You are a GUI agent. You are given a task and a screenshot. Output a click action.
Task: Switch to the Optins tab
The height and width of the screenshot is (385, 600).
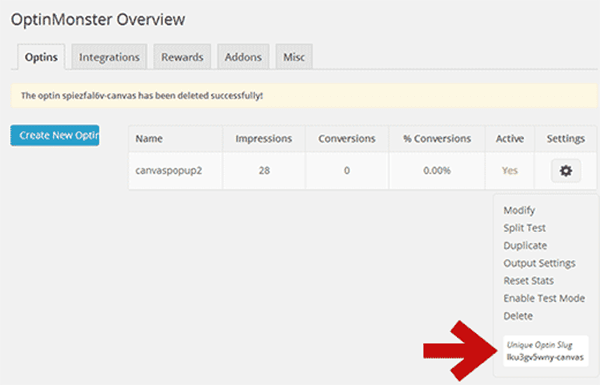41,57
